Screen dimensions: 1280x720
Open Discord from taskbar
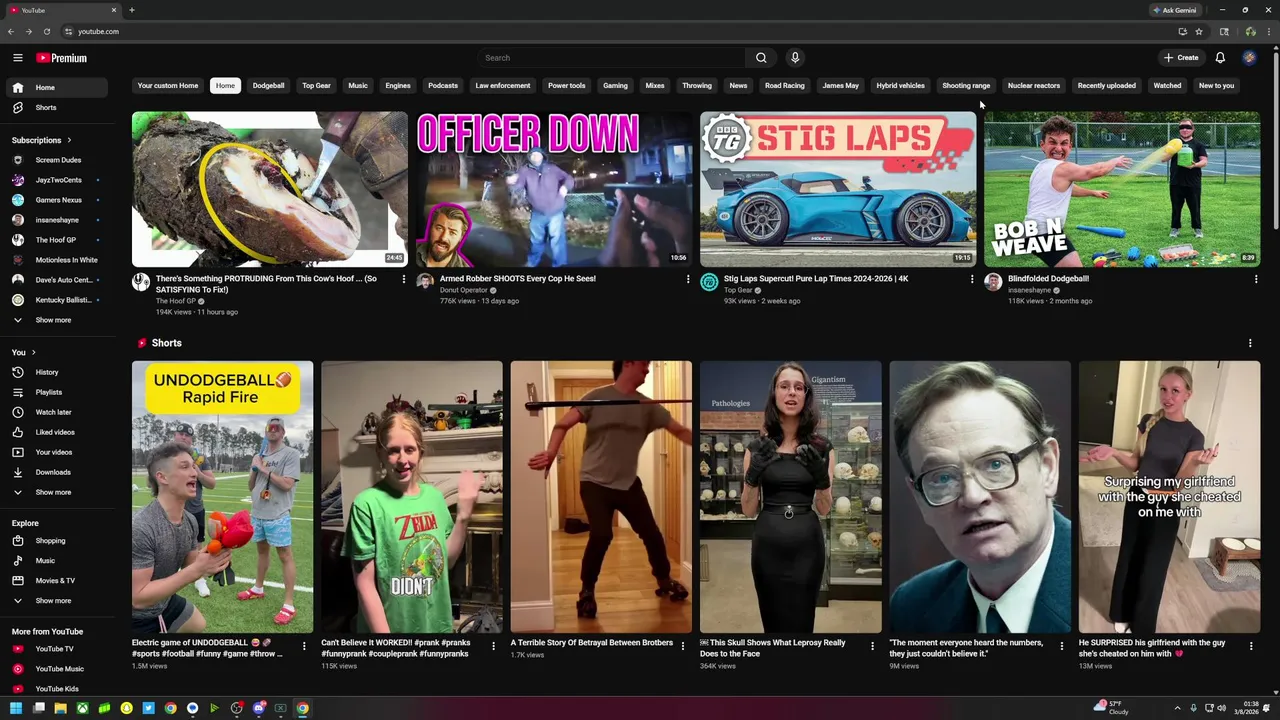(258, 708)
